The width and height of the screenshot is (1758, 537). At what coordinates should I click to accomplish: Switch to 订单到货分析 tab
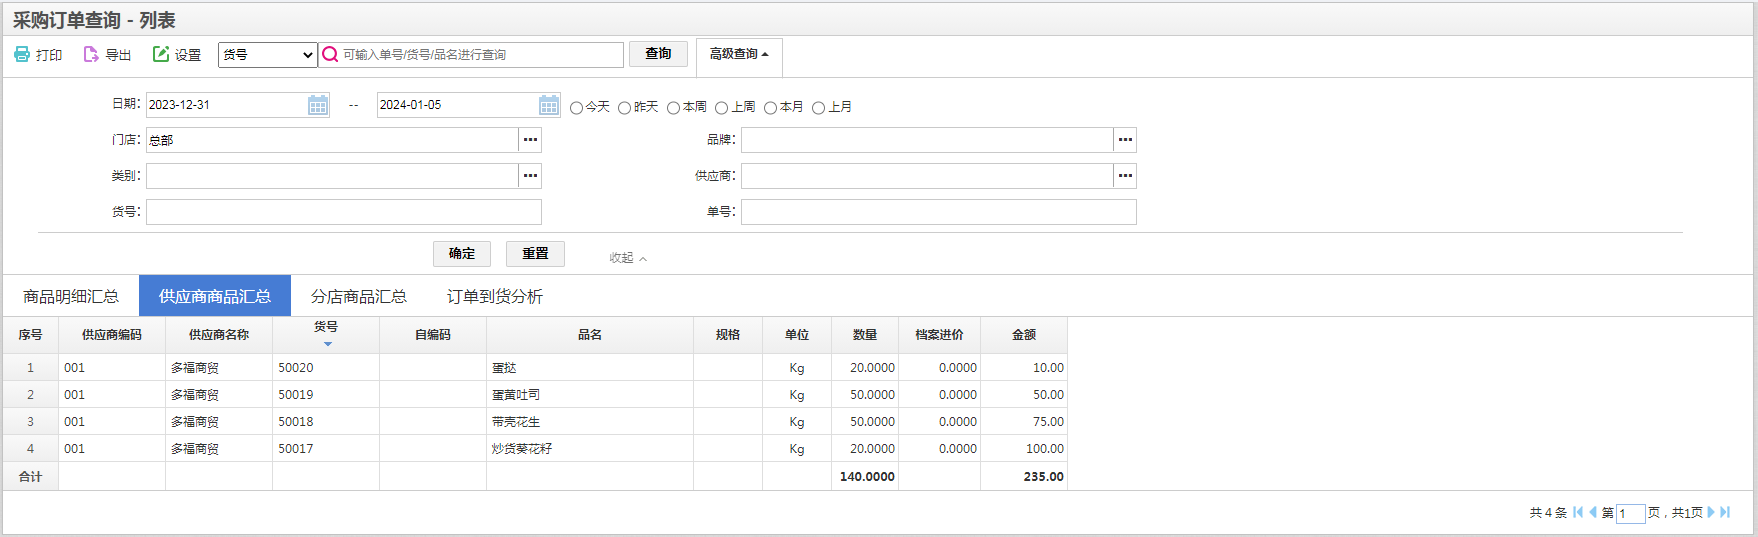point(495,297)
